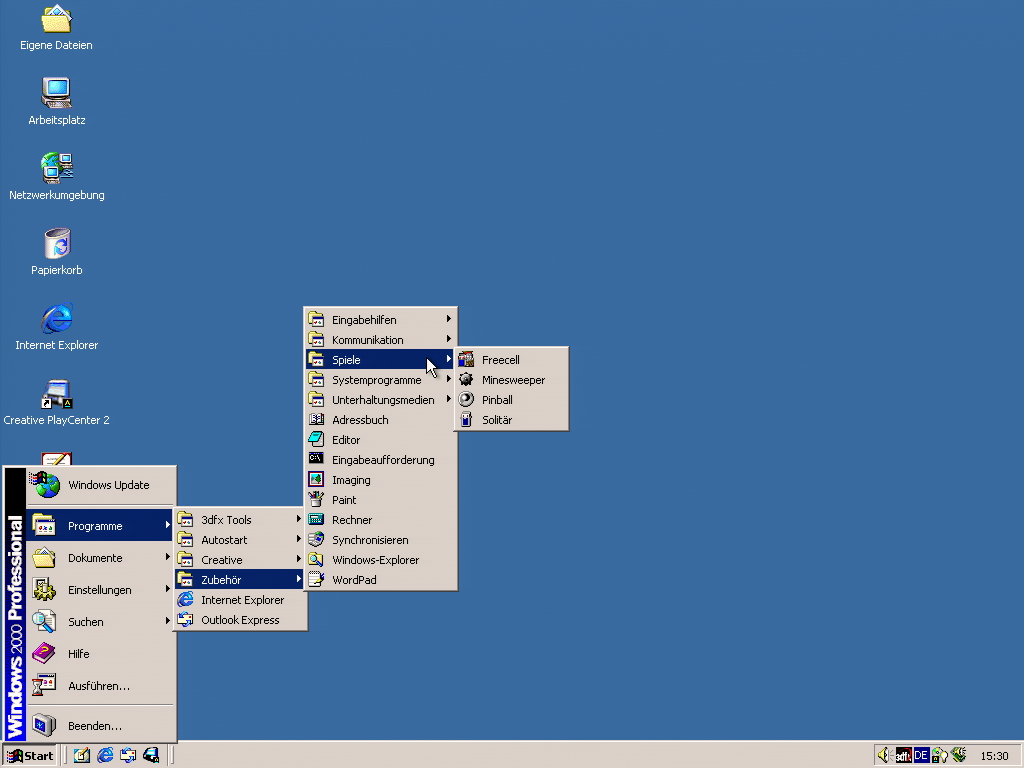
Task: Open Eigene Dateien desktop icon
Action: [x=56, y=27]
